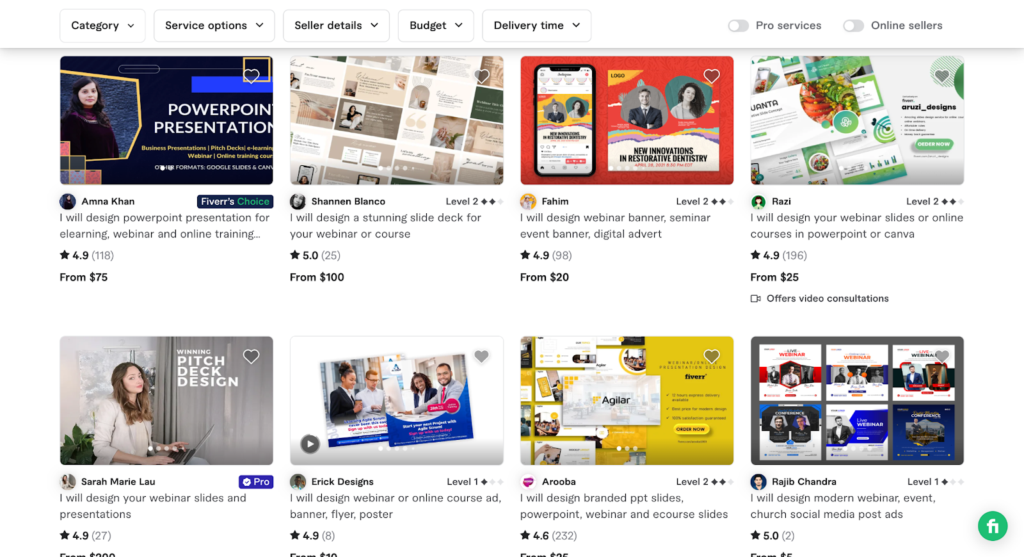The image size is (1024, 557).
Task: Open the Budget filter dropdown
Action: point(436,25)
